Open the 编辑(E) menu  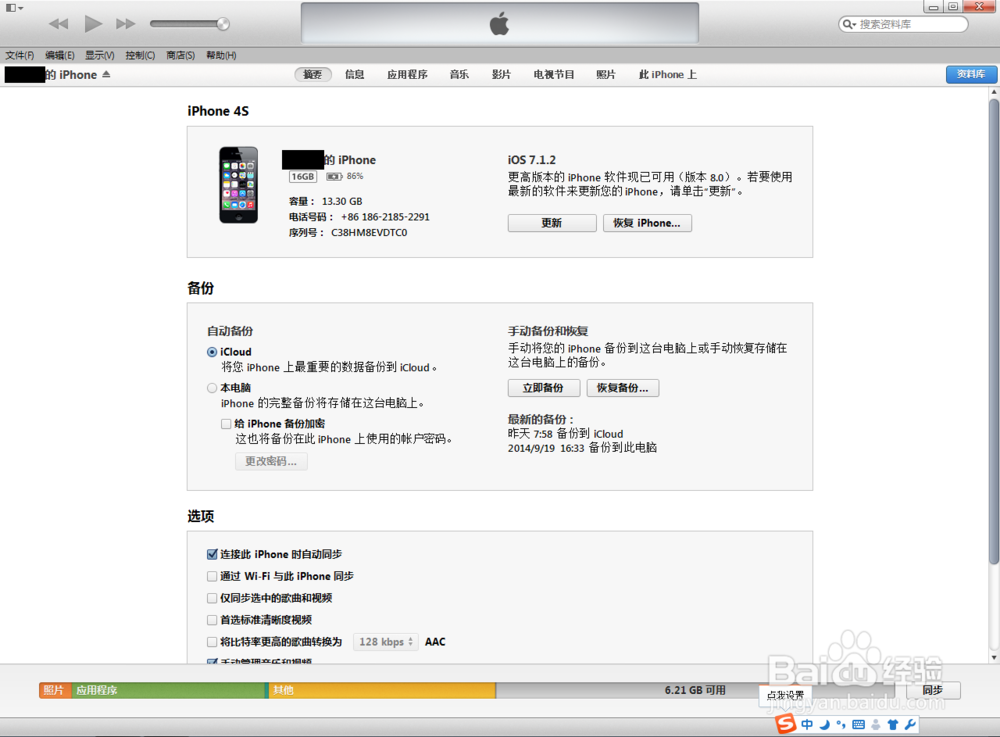click(60, 55)
